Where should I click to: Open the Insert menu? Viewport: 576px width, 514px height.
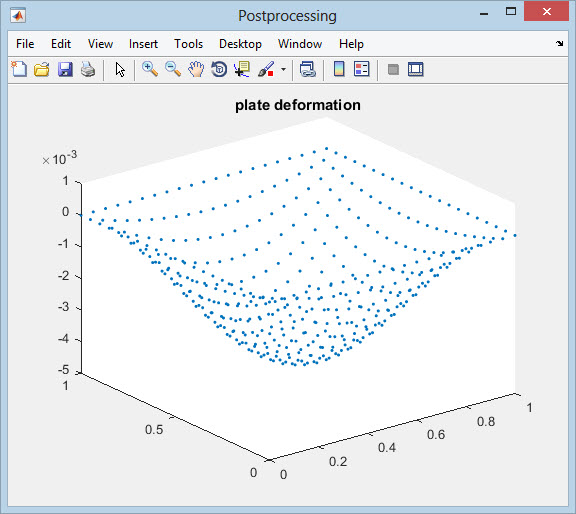[x=143, y=44]
